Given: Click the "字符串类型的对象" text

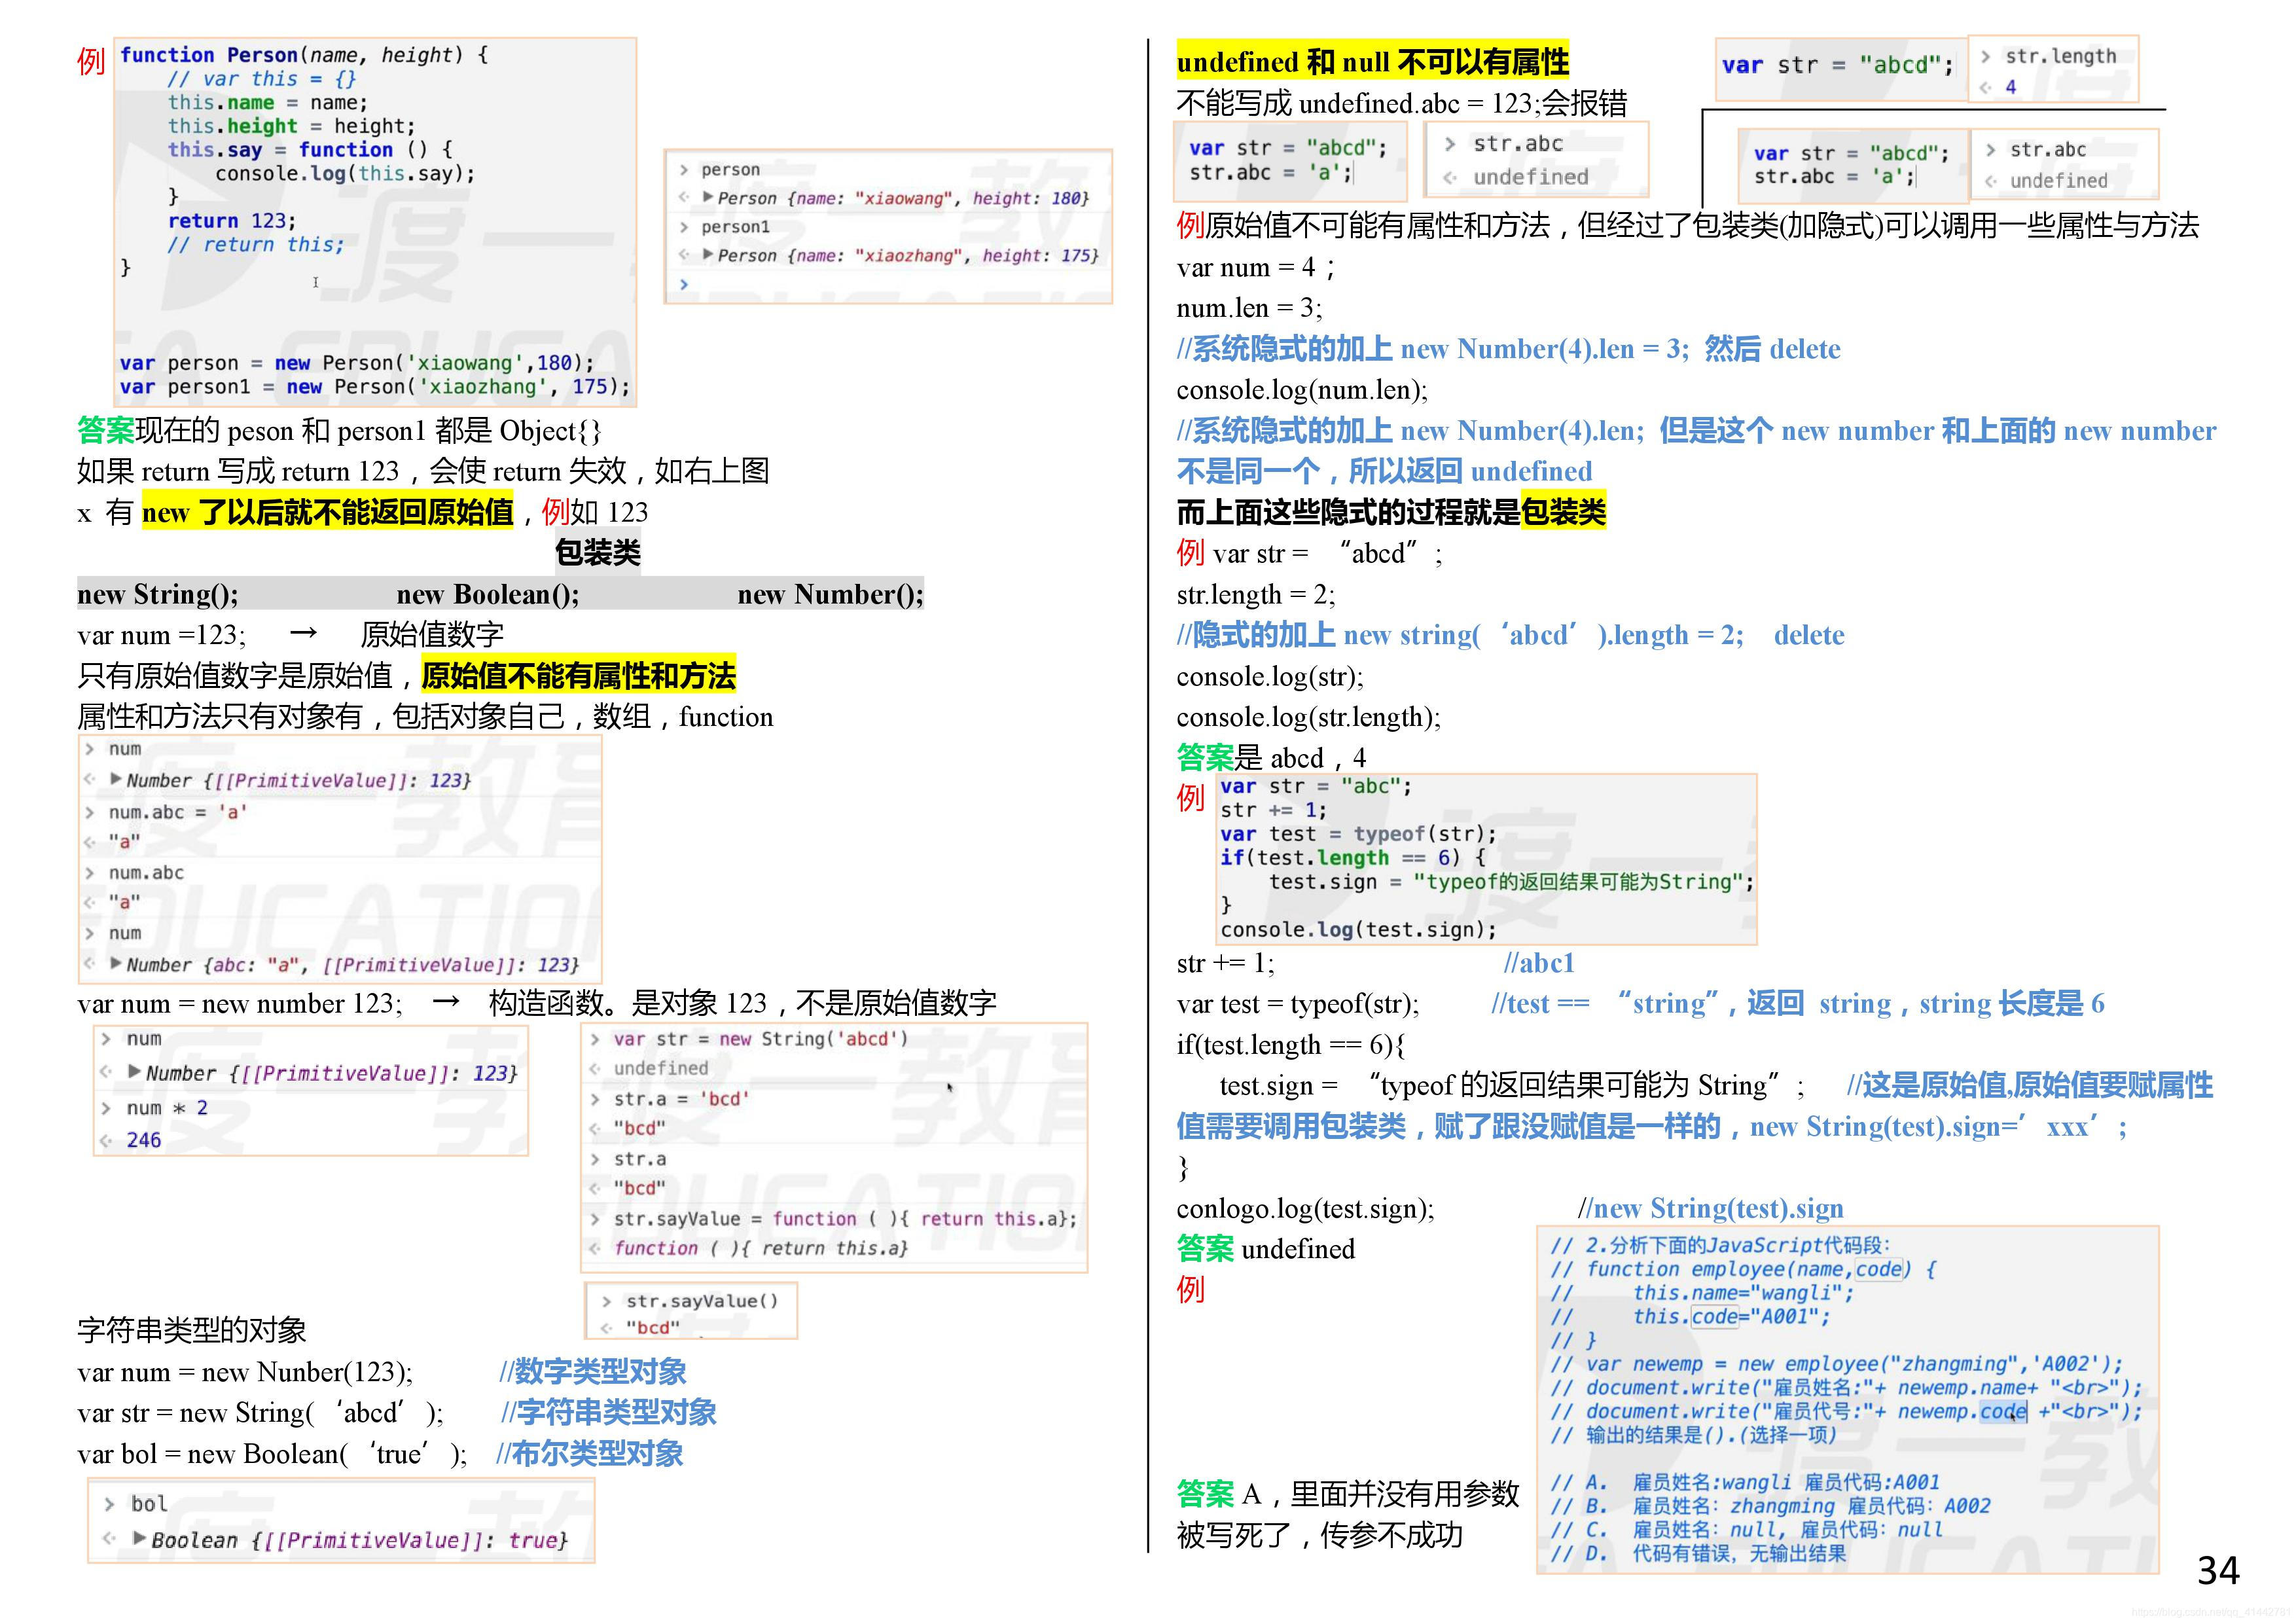Looking at the screenshot, I should coord(192,1330).
